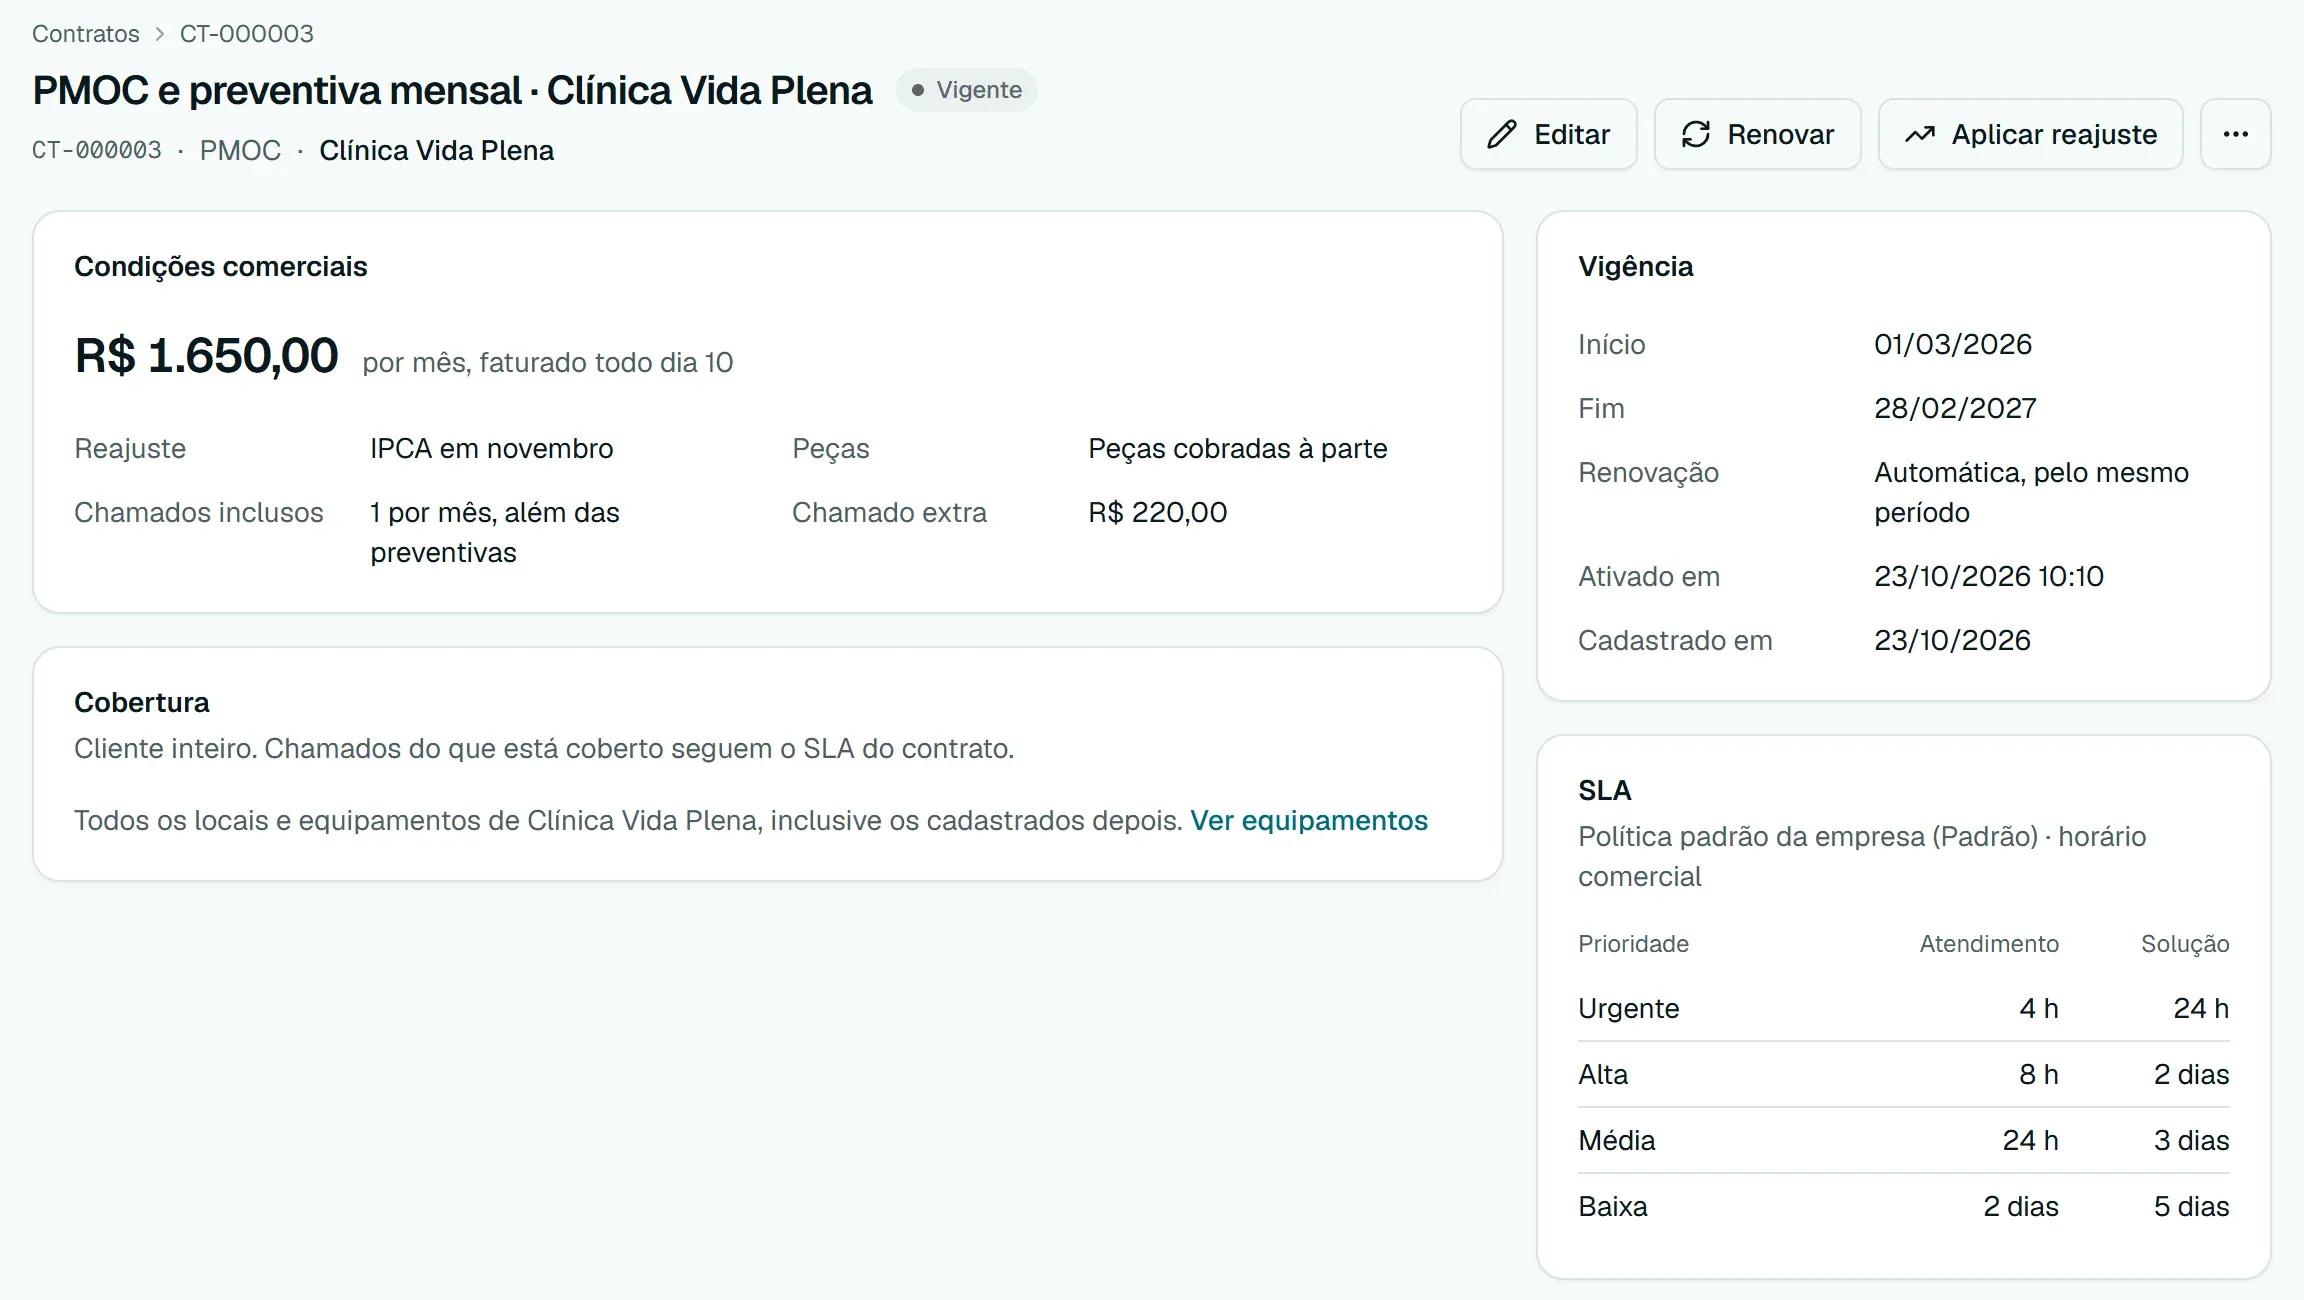Click the PMOC label in the subtitle

click(240, 150)
